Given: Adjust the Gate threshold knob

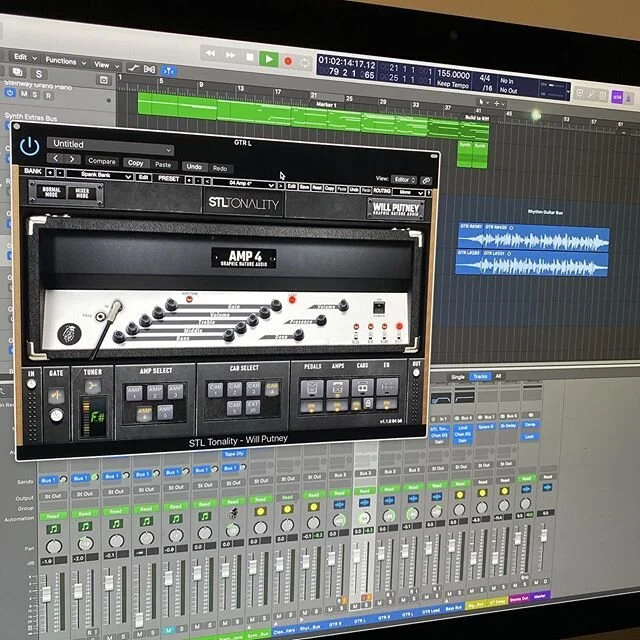Looking at the screenshot, I should pyautogui.click(x=56, y=416).
